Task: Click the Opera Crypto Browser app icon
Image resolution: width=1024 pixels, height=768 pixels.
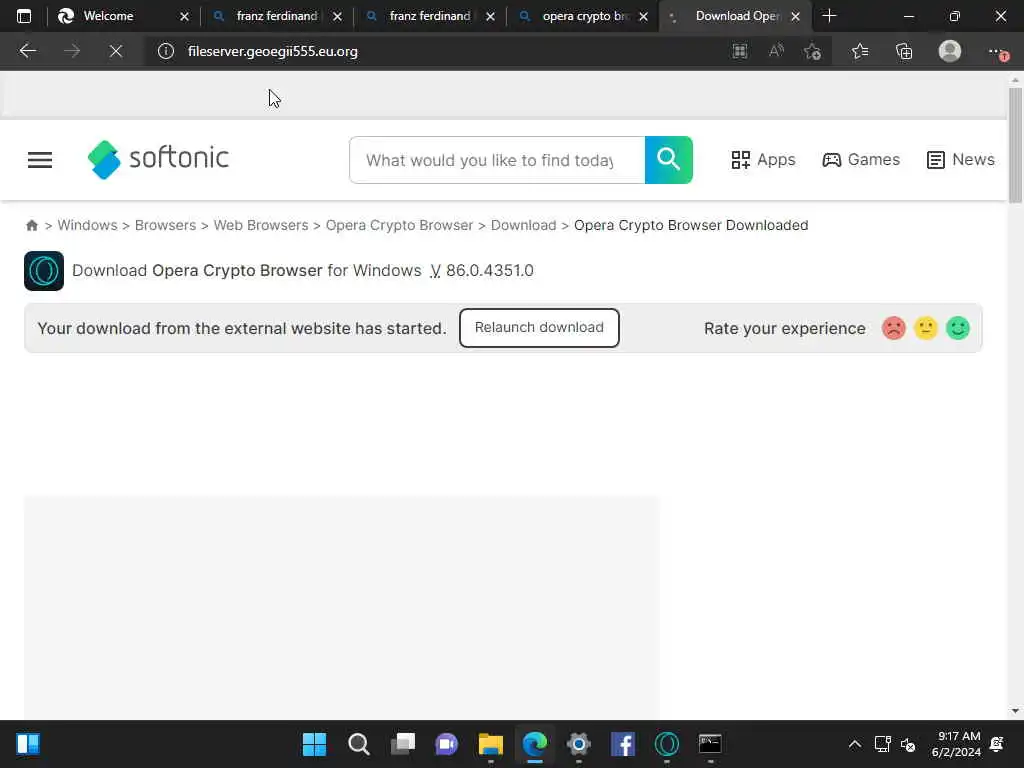Action: (x=44, y=270)
